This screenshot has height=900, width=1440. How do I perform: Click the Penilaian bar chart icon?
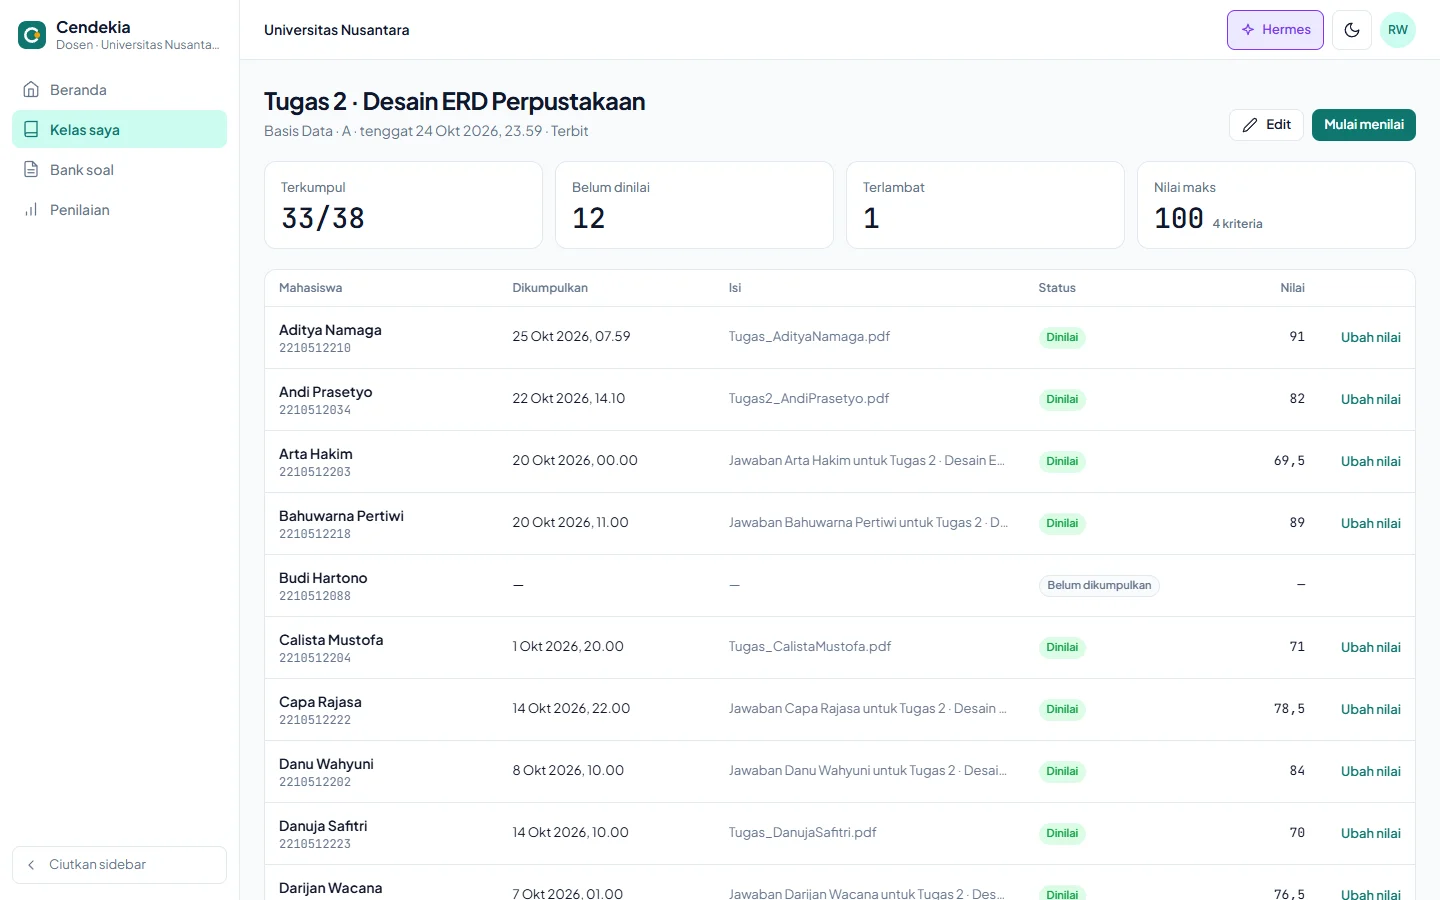(31, 210)
